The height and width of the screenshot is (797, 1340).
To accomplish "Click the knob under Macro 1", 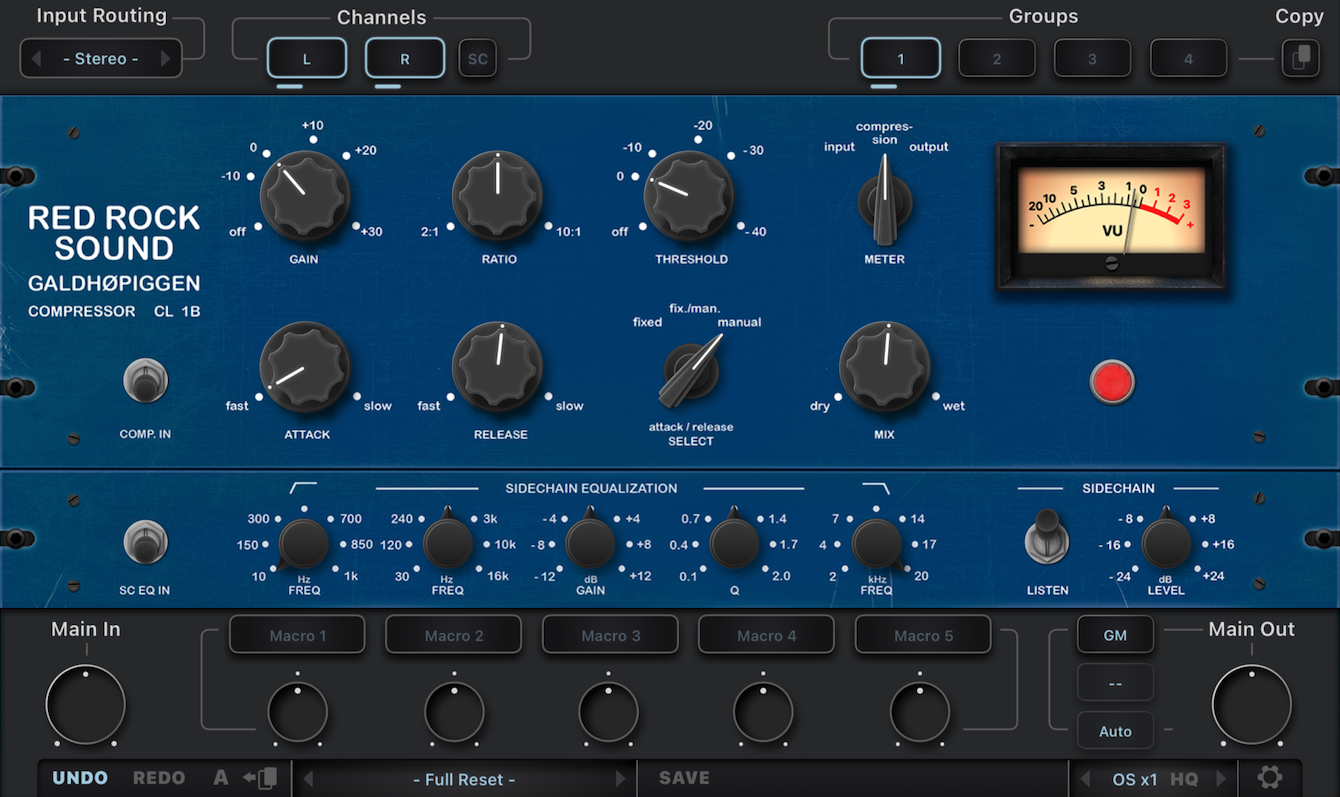I will point(298,713).
